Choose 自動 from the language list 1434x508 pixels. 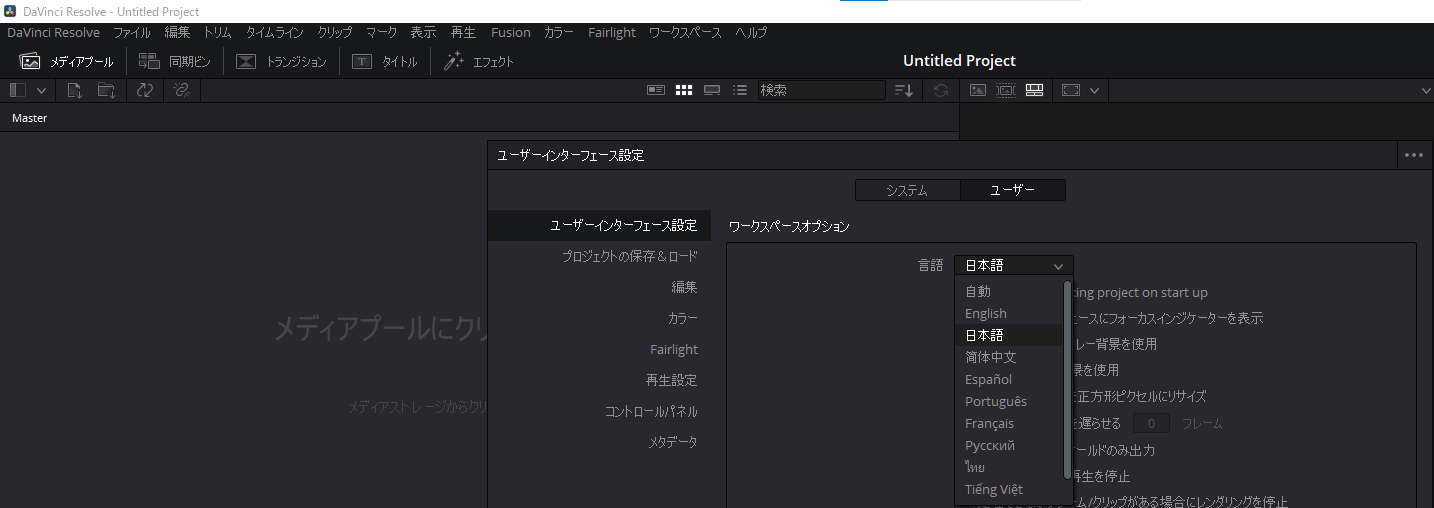(1009, 291)
